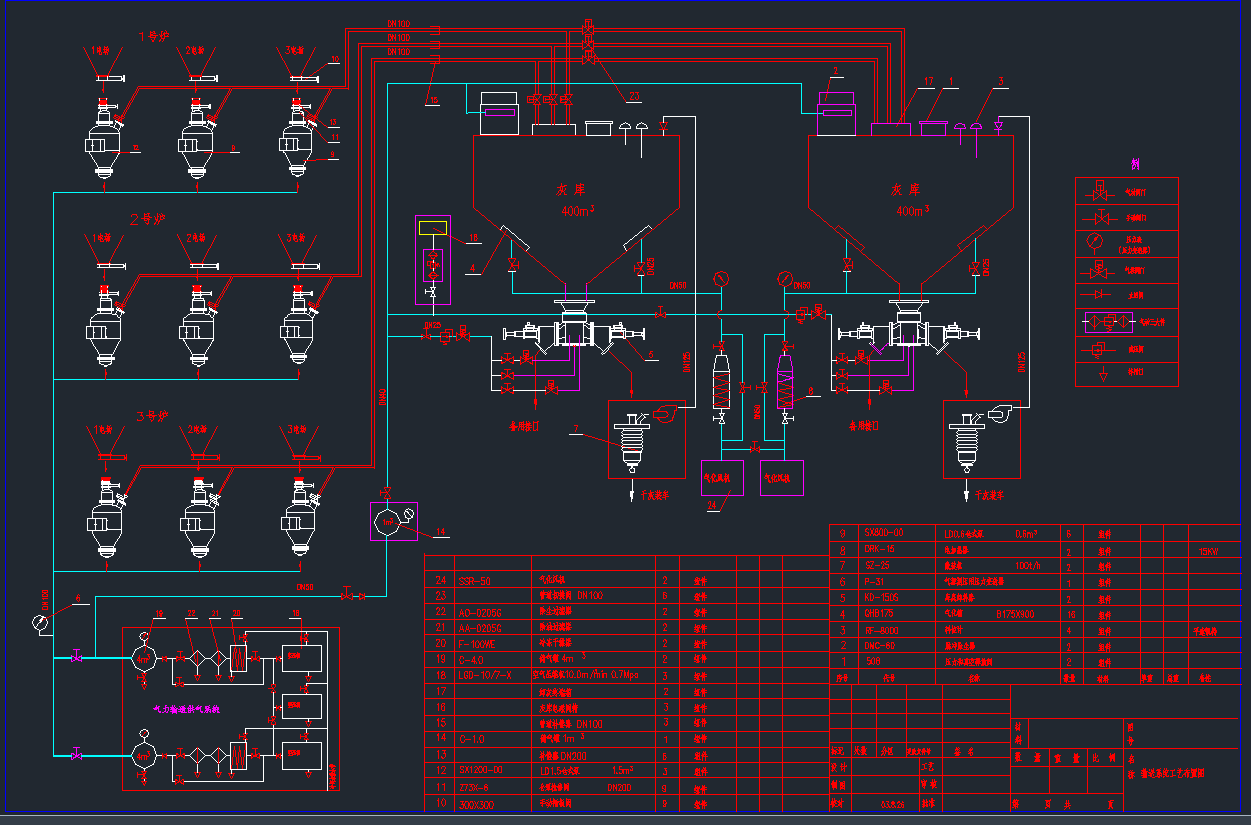Select the upper 4m³ air receiver tank
This screenshot has width=1251, height=825.
(x=146, y=656)
